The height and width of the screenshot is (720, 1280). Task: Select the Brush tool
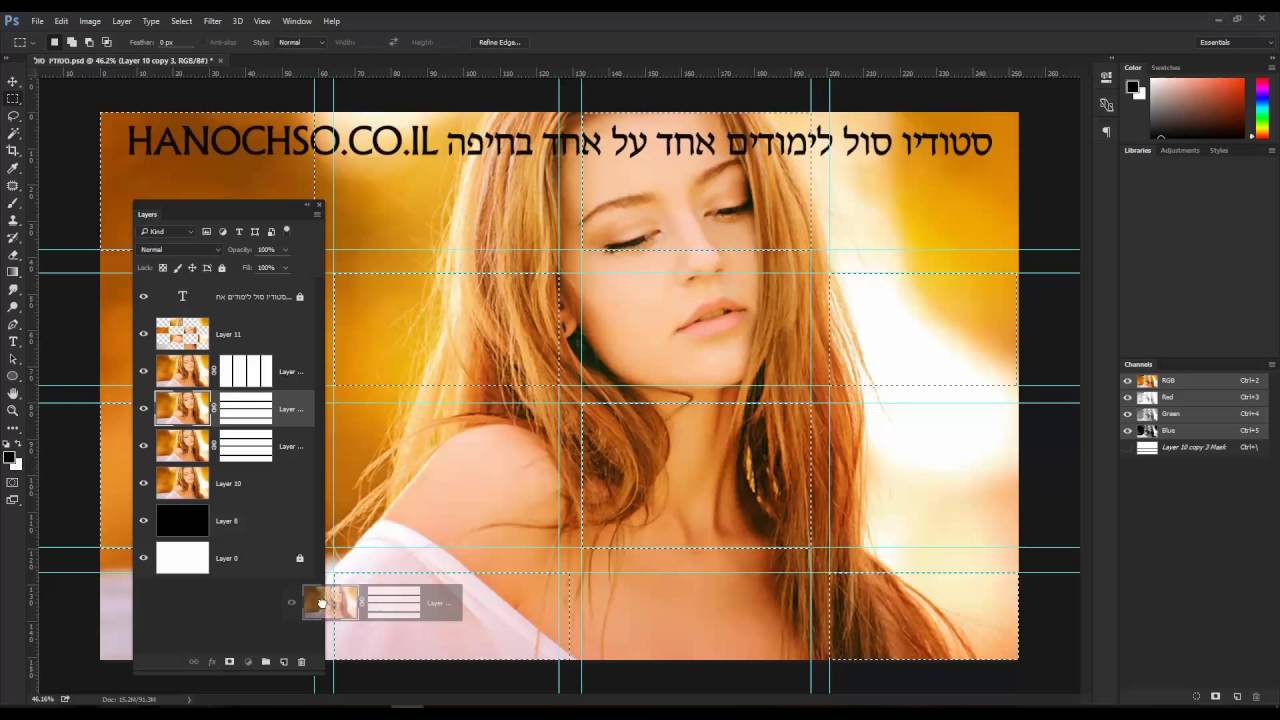pyautogui.click(x=13, y=203)
